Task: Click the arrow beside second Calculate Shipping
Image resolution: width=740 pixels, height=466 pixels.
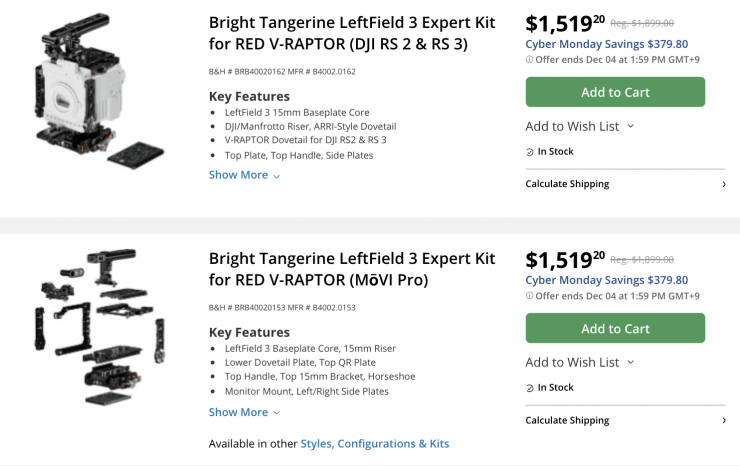Action: pyautogui.click(x=723, y=420)
